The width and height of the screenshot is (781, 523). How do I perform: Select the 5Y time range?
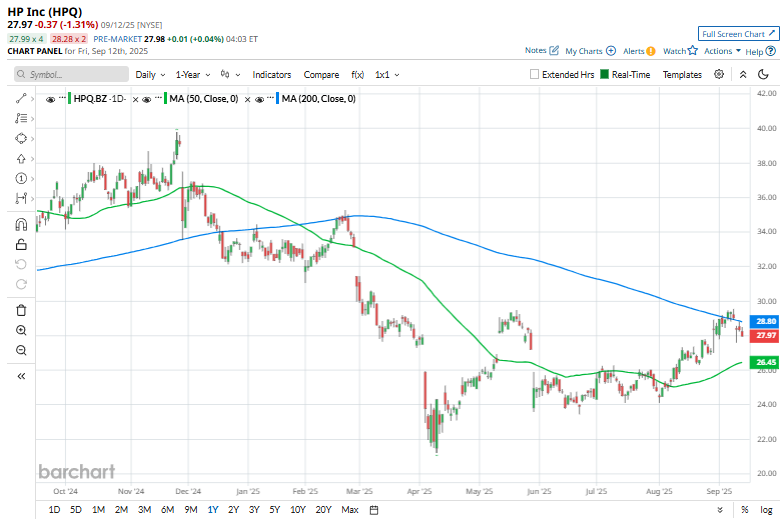tap(274, 510)
